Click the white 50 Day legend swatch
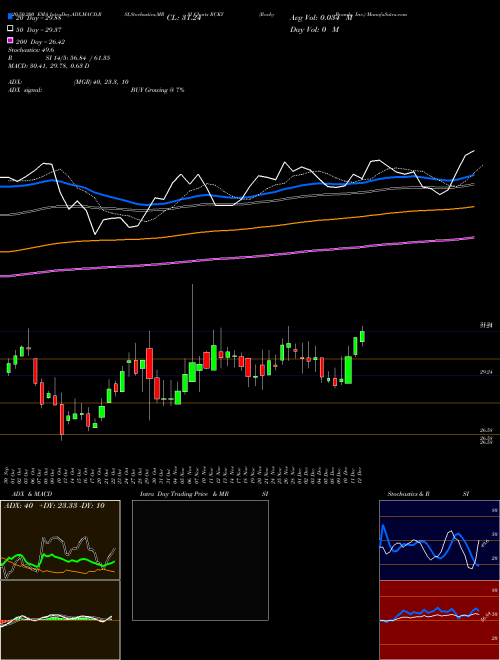Viewport: 500px width, 660px height. click(x=11, y=29)
